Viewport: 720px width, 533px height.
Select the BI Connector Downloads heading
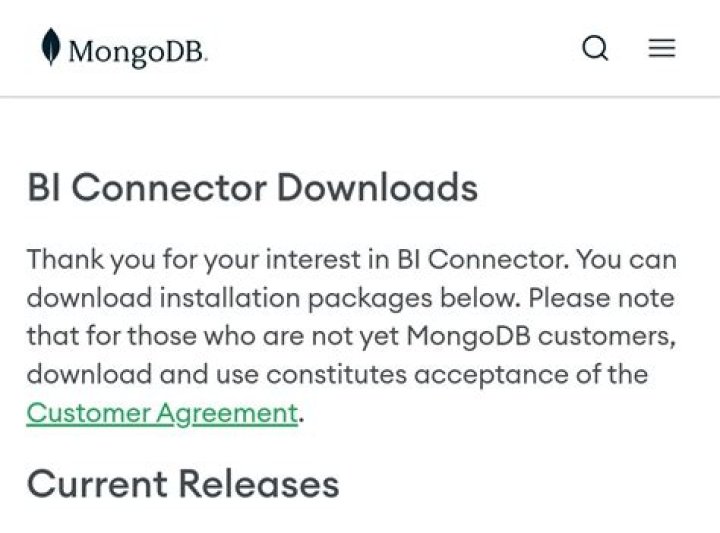tap(253, 188)
